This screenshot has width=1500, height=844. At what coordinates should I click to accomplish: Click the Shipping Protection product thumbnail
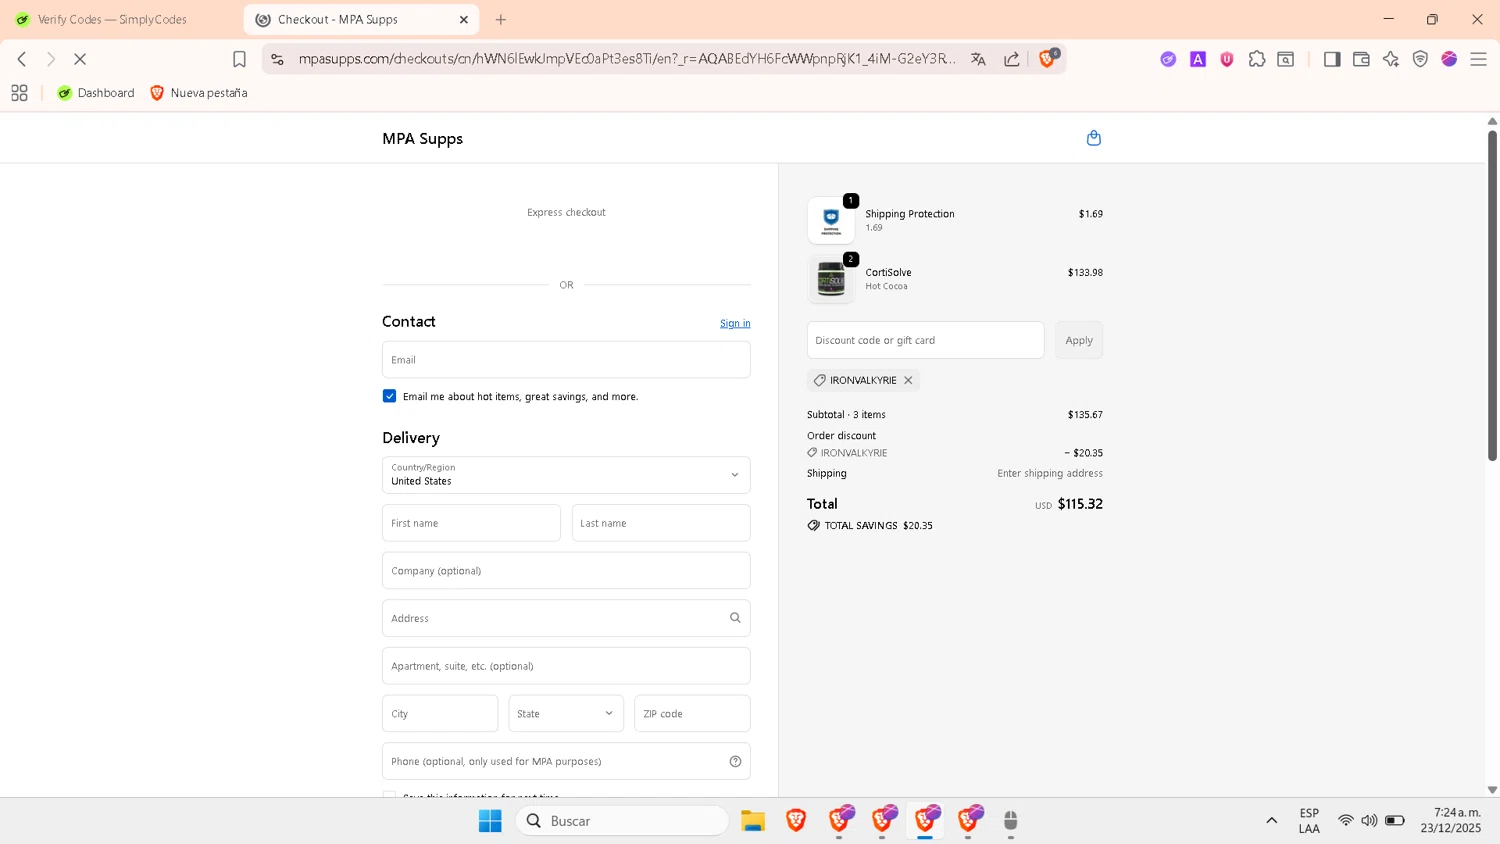coord(831,220)
